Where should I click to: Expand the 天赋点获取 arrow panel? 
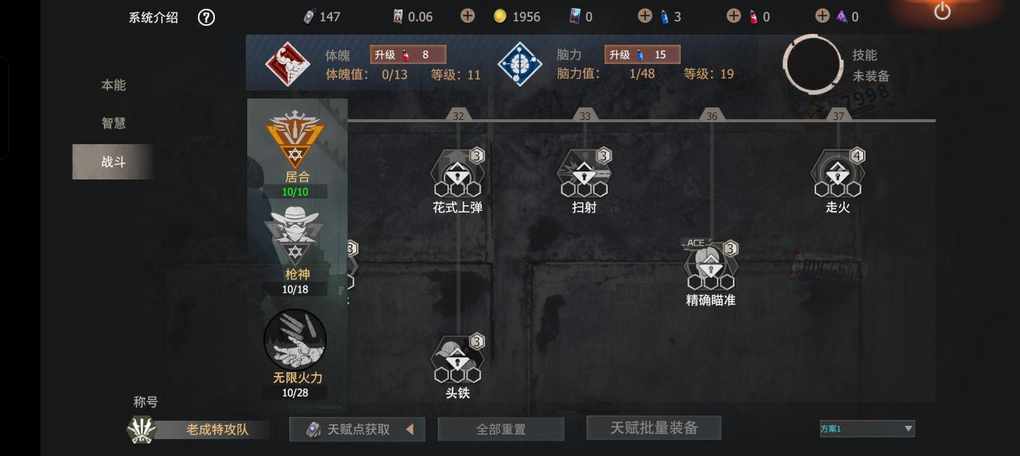(x=357, y=429)
